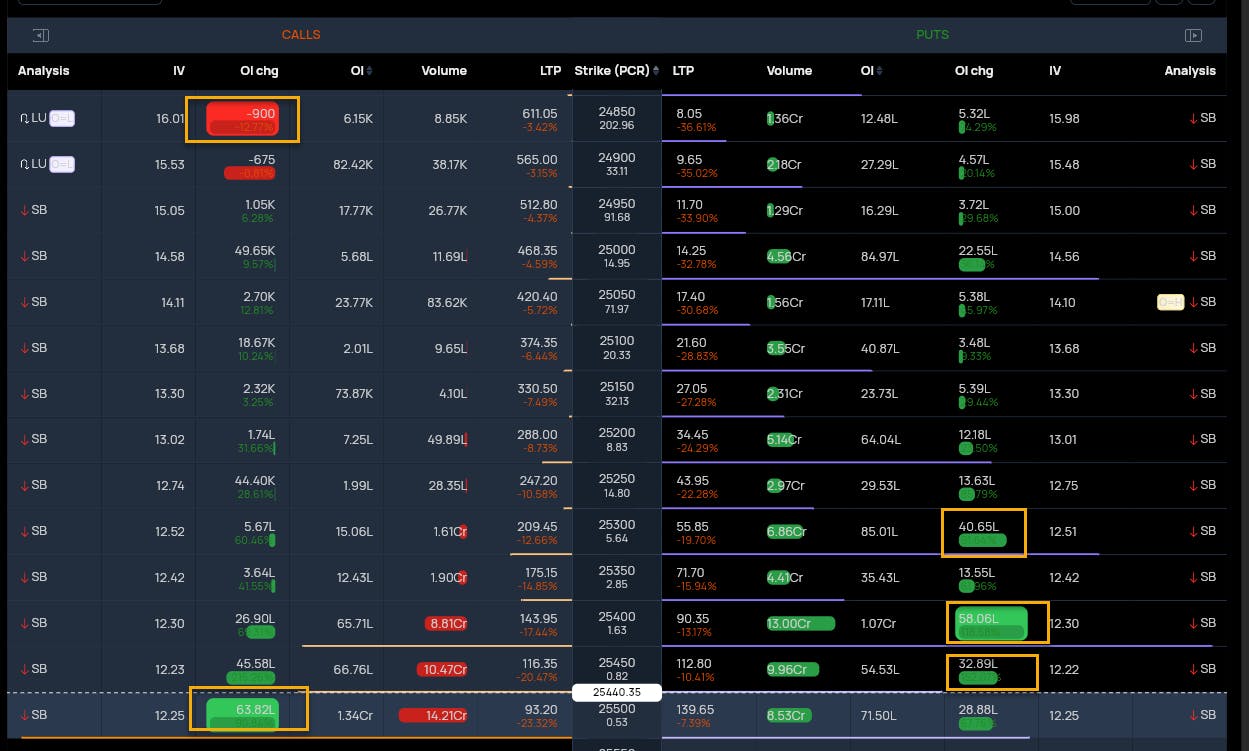This screenshot has height=751, width=1249.
Task: Click the calls SB tag in the 25100 row
Action: [33, 348]
